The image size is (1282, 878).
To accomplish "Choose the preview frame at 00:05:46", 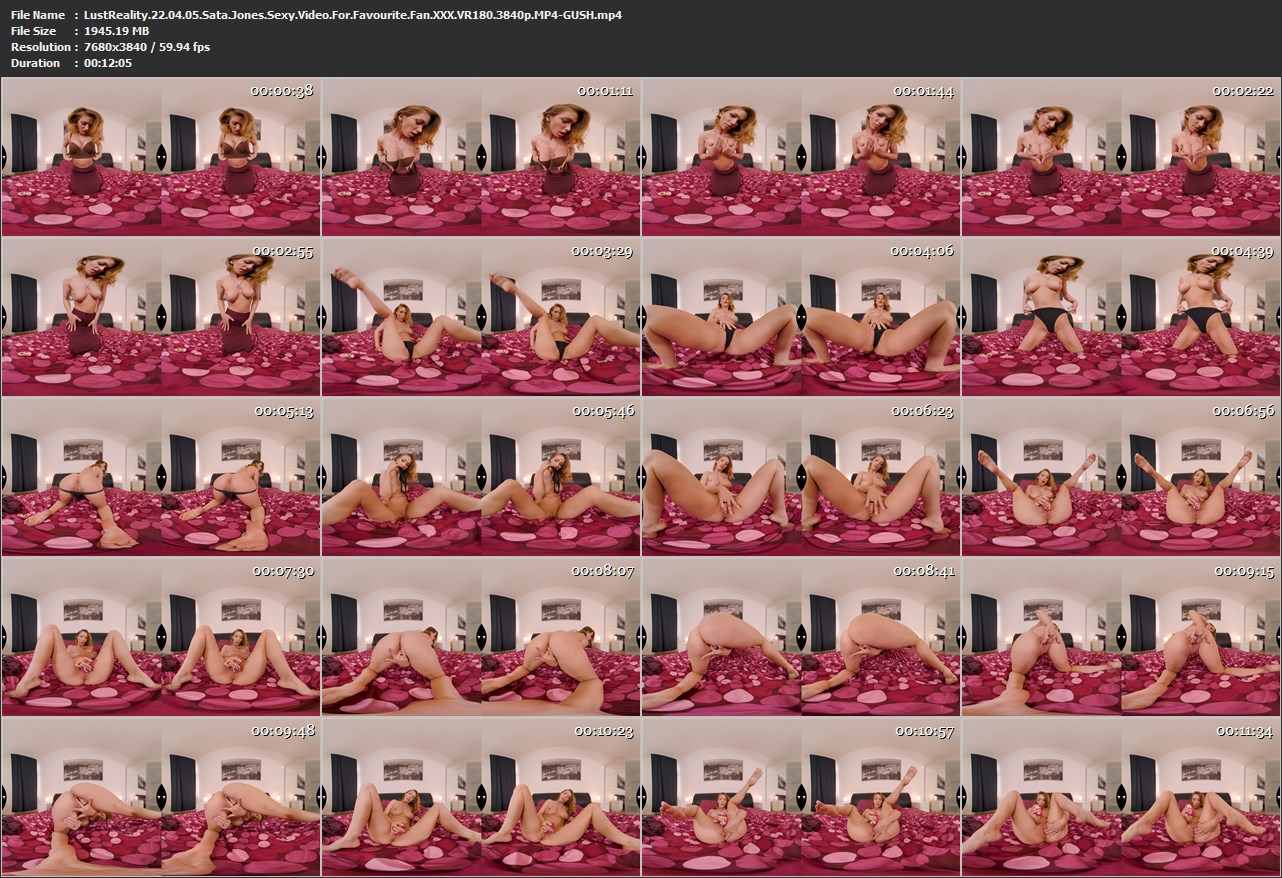I will pyautogui.click(x=481, y=477).
